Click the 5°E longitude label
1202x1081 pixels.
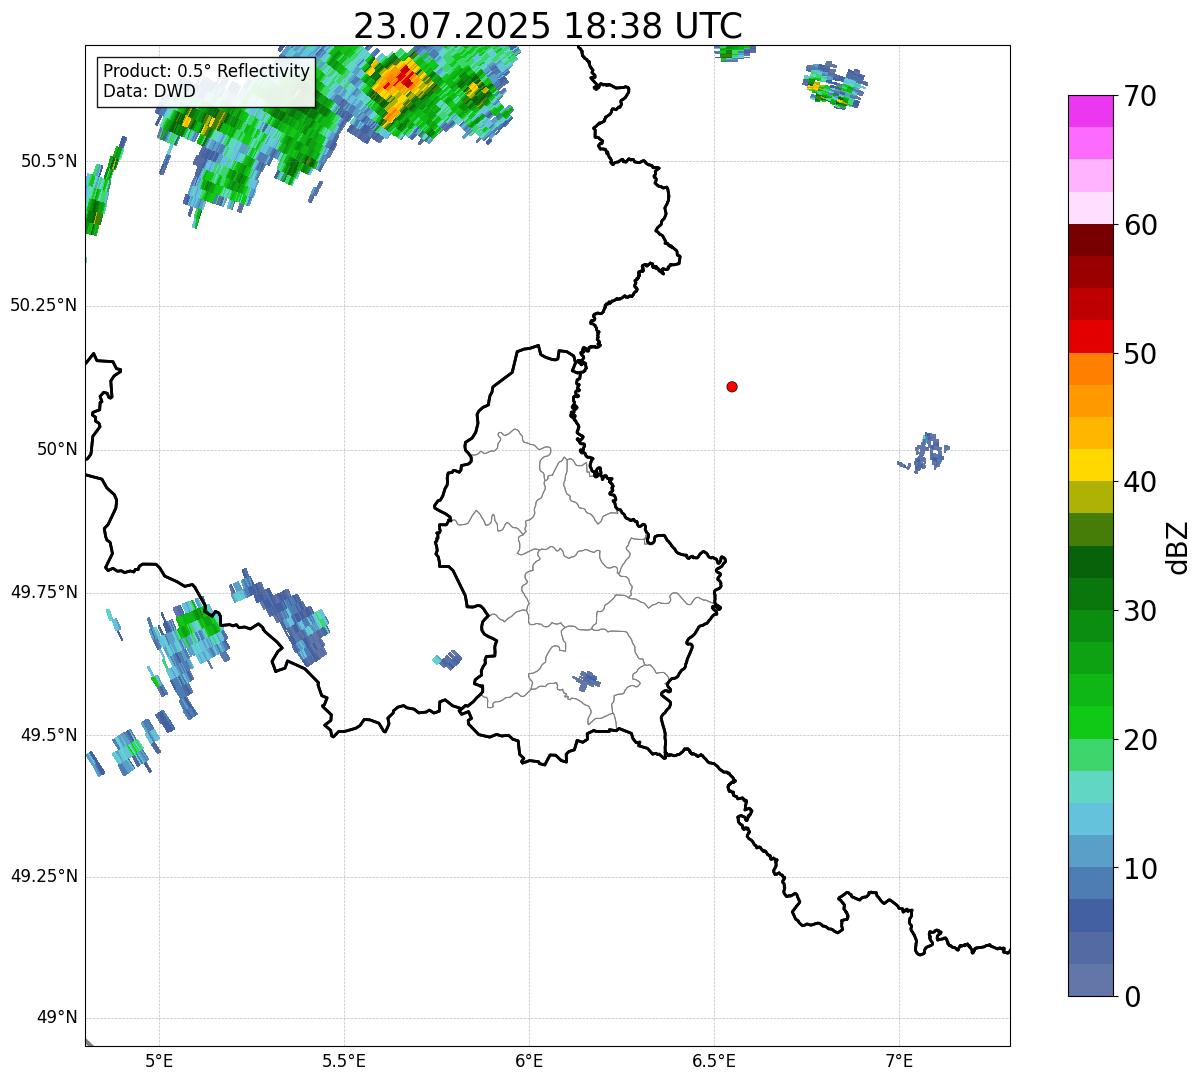159,1061
